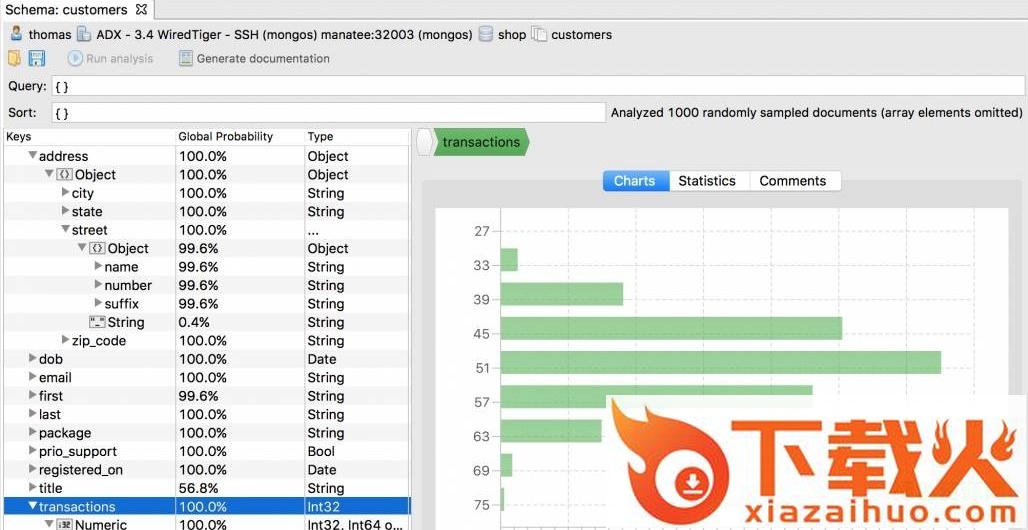Click object type icon under address

pyautogui.click(x=64, y=174)
